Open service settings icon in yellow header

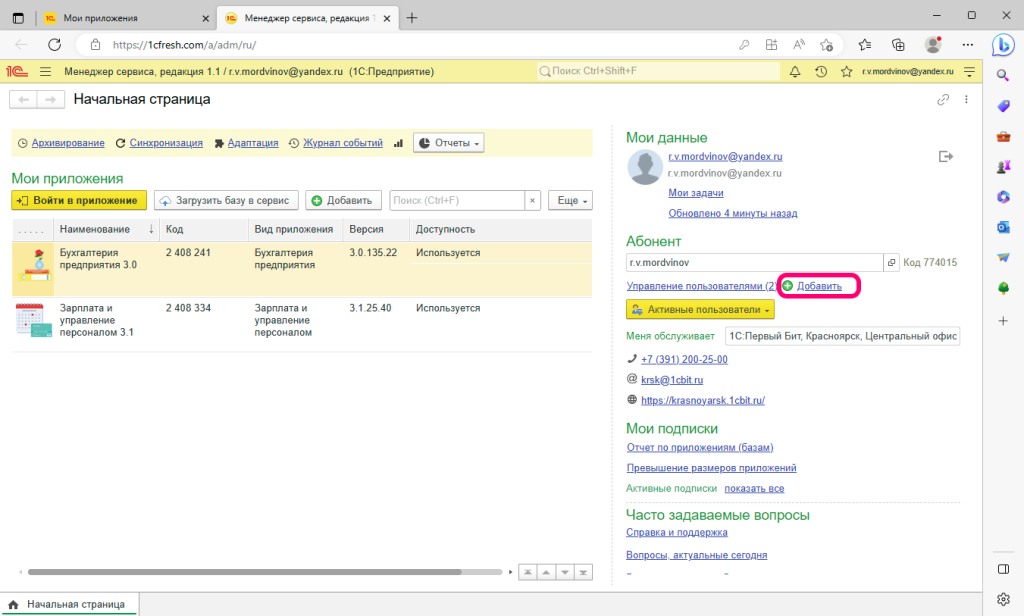970,72
